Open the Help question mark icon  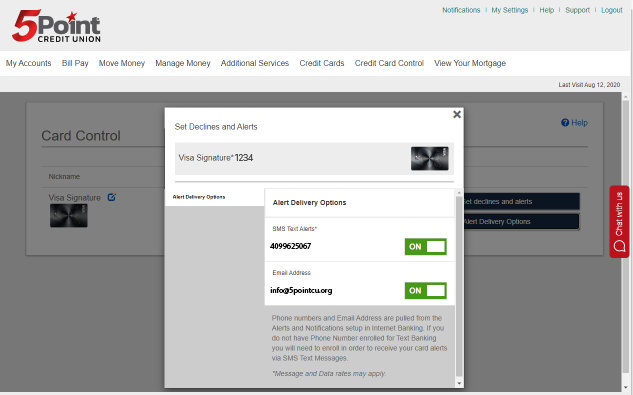565,123
